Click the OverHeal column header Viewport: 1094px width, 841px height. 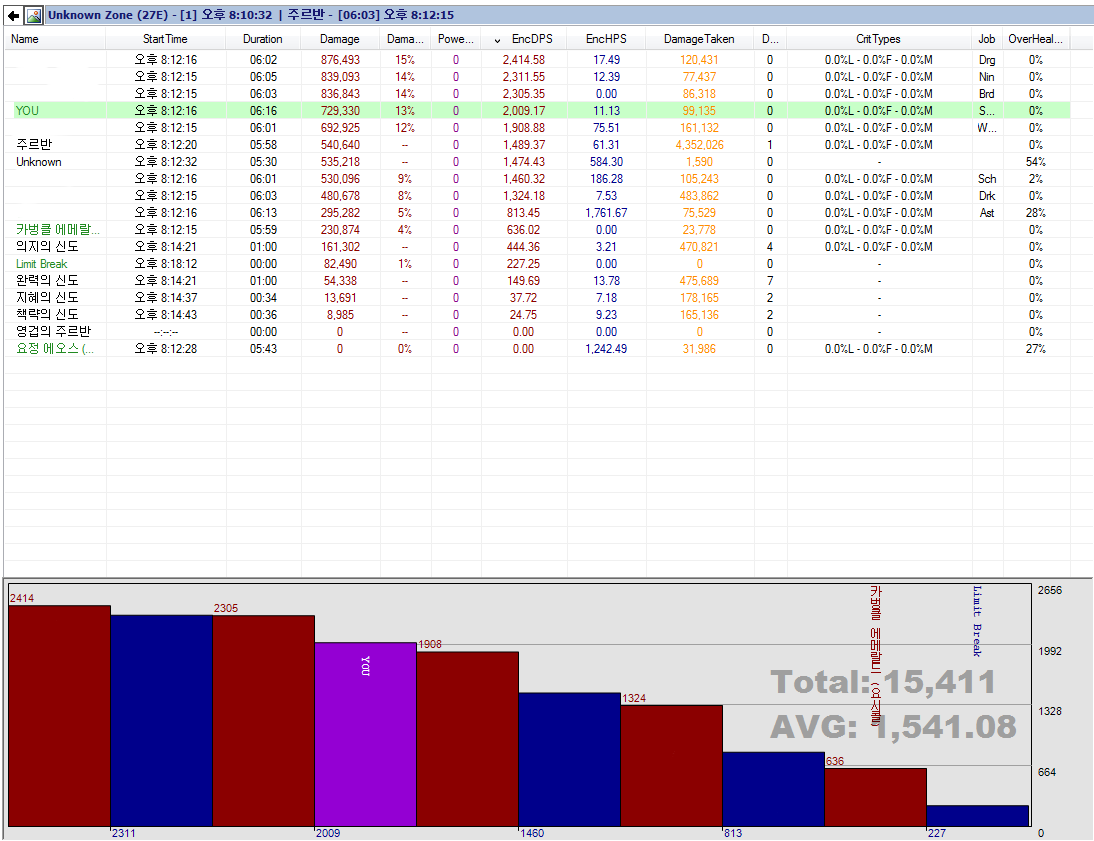[x=1035, y=39]
